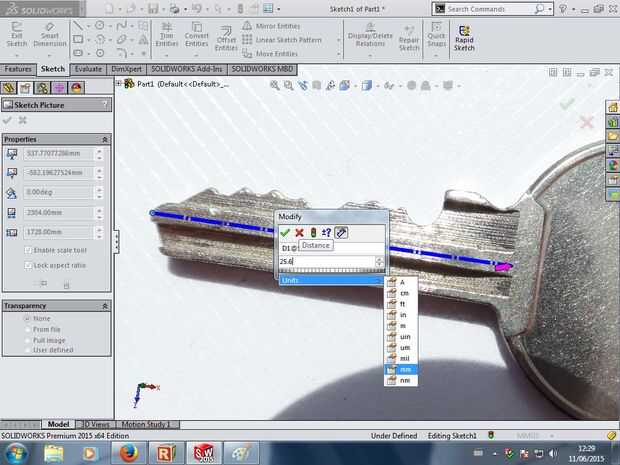Click Repair Sketch tool

click(x=409, y=39)
